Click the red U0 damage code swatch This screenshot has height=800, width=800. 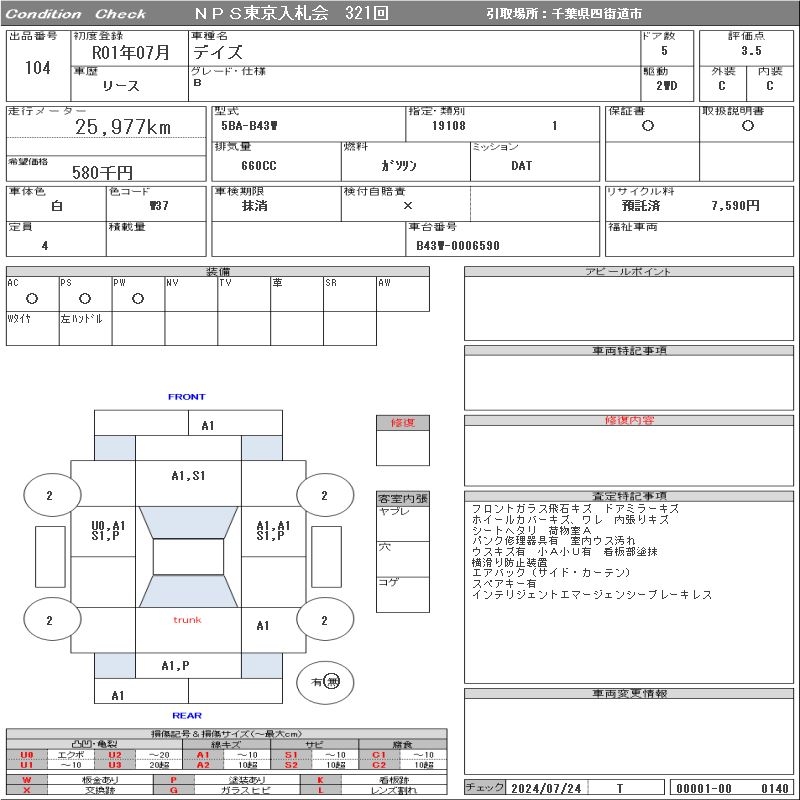[x=27, y=755]
